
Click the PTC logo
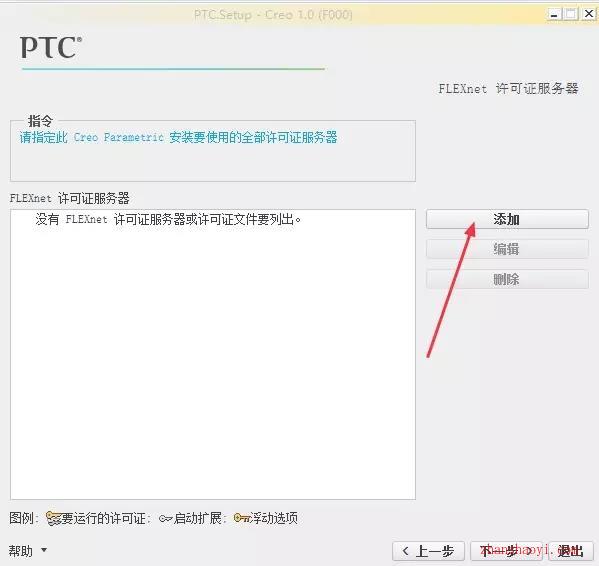click(51, 47)
